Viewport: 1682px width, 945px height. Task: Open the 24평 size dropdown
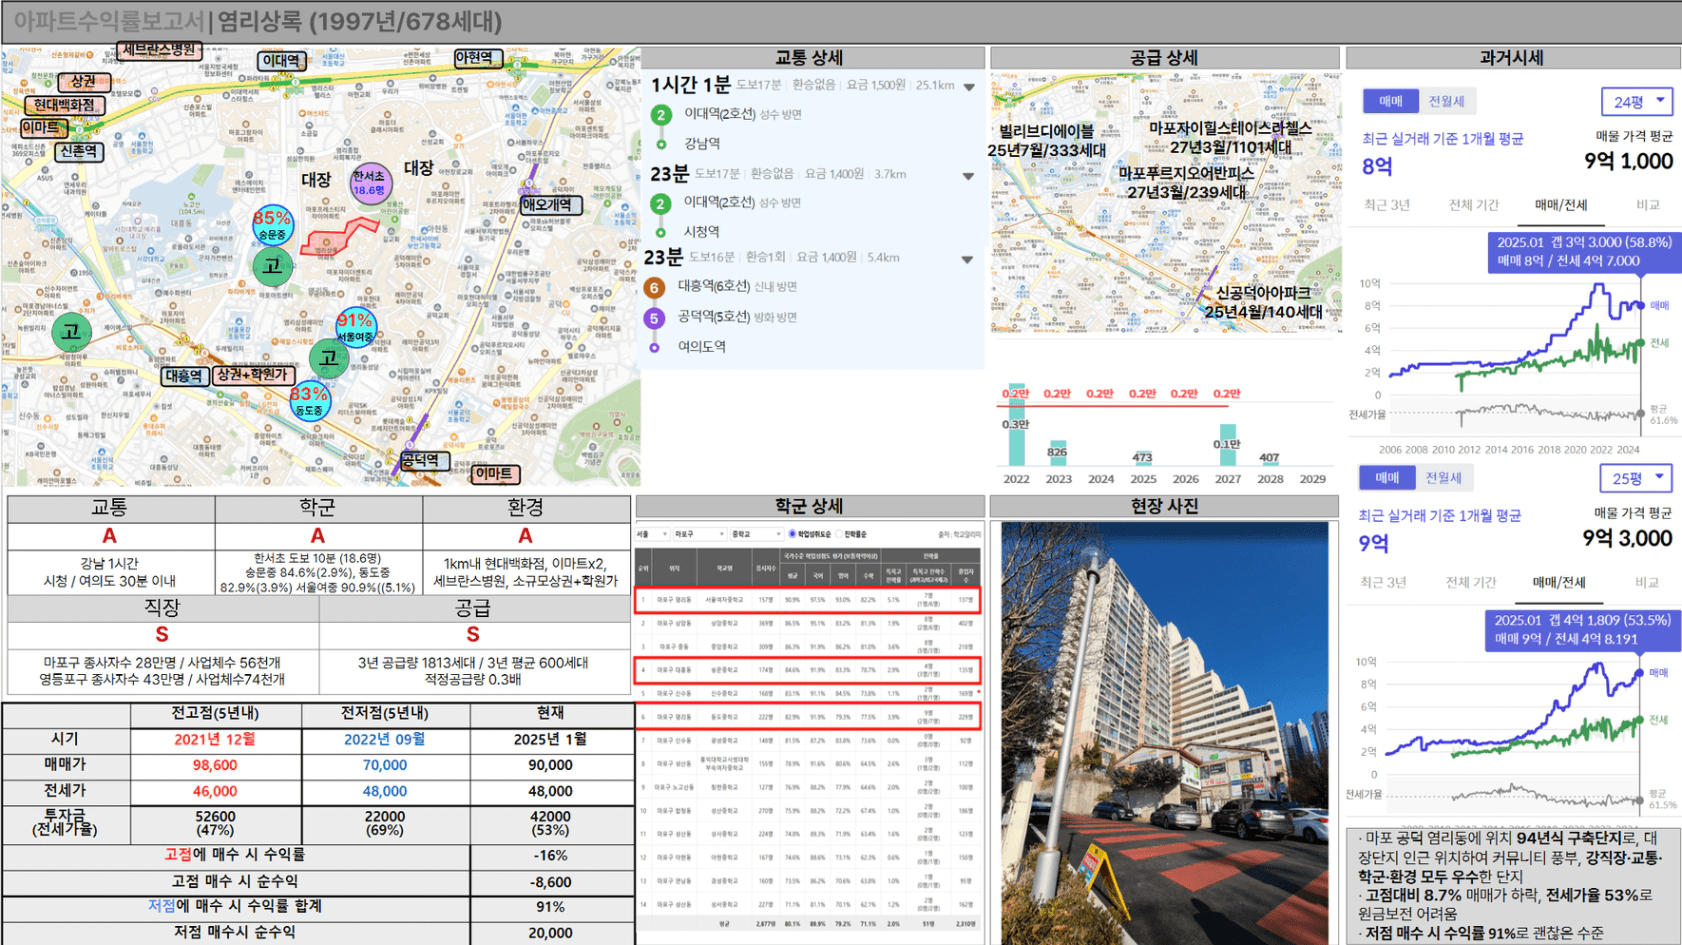pos(1637,101)
